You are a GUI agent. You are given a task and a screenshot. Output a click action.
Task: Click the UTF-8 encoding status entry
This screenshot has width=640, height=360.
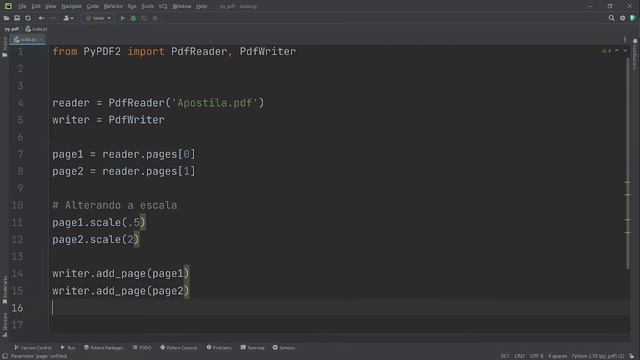[536, 356]
